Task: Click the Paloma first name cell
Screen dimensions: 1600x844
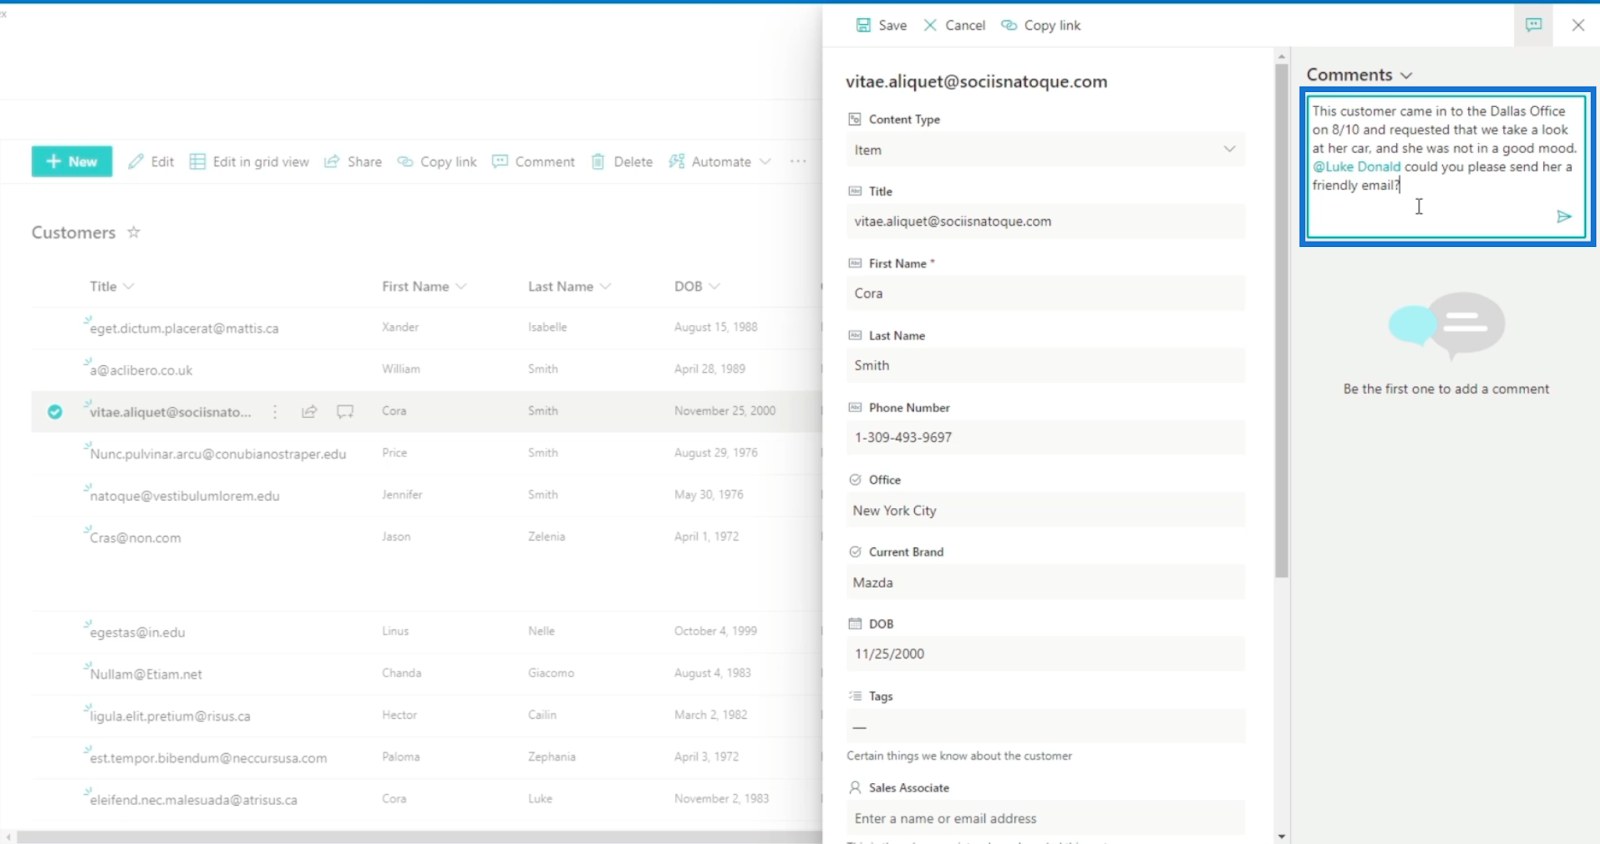Action: pos(401,757)
